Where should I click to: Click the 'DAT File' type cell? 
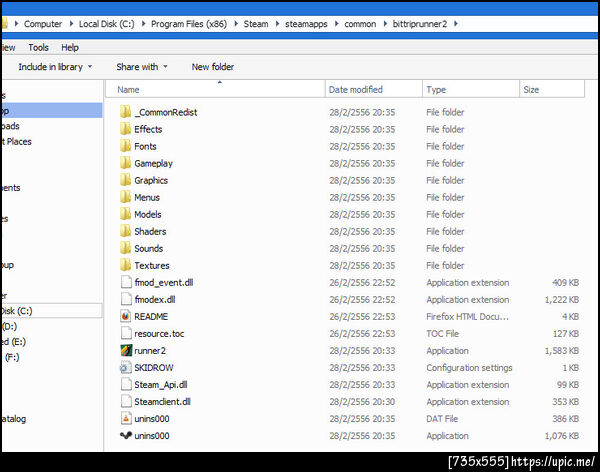(442, 419)
